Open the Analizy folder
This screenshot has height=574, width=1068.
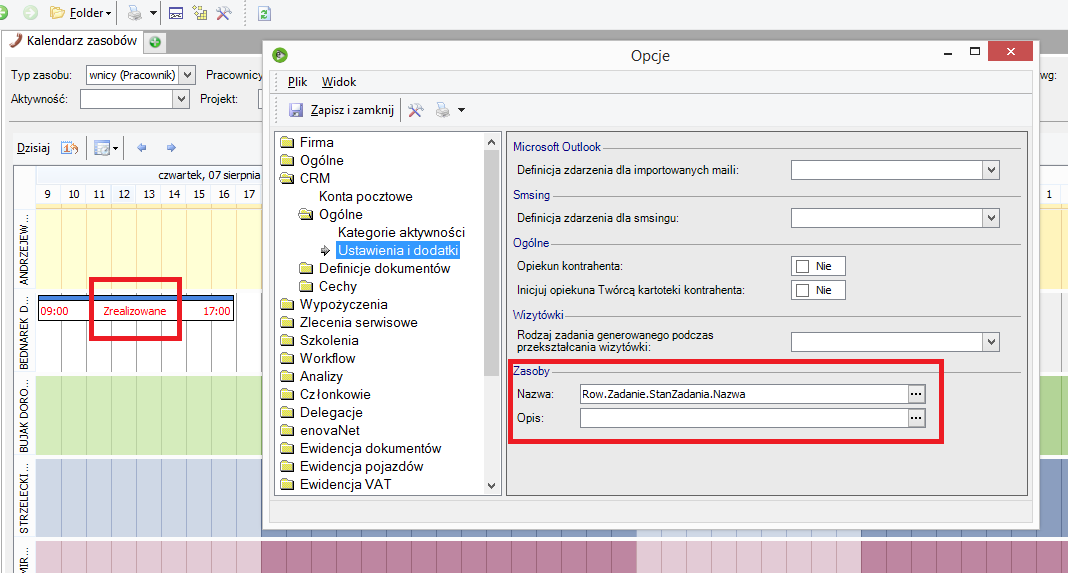pyautogui.click(x=321, y=377)
